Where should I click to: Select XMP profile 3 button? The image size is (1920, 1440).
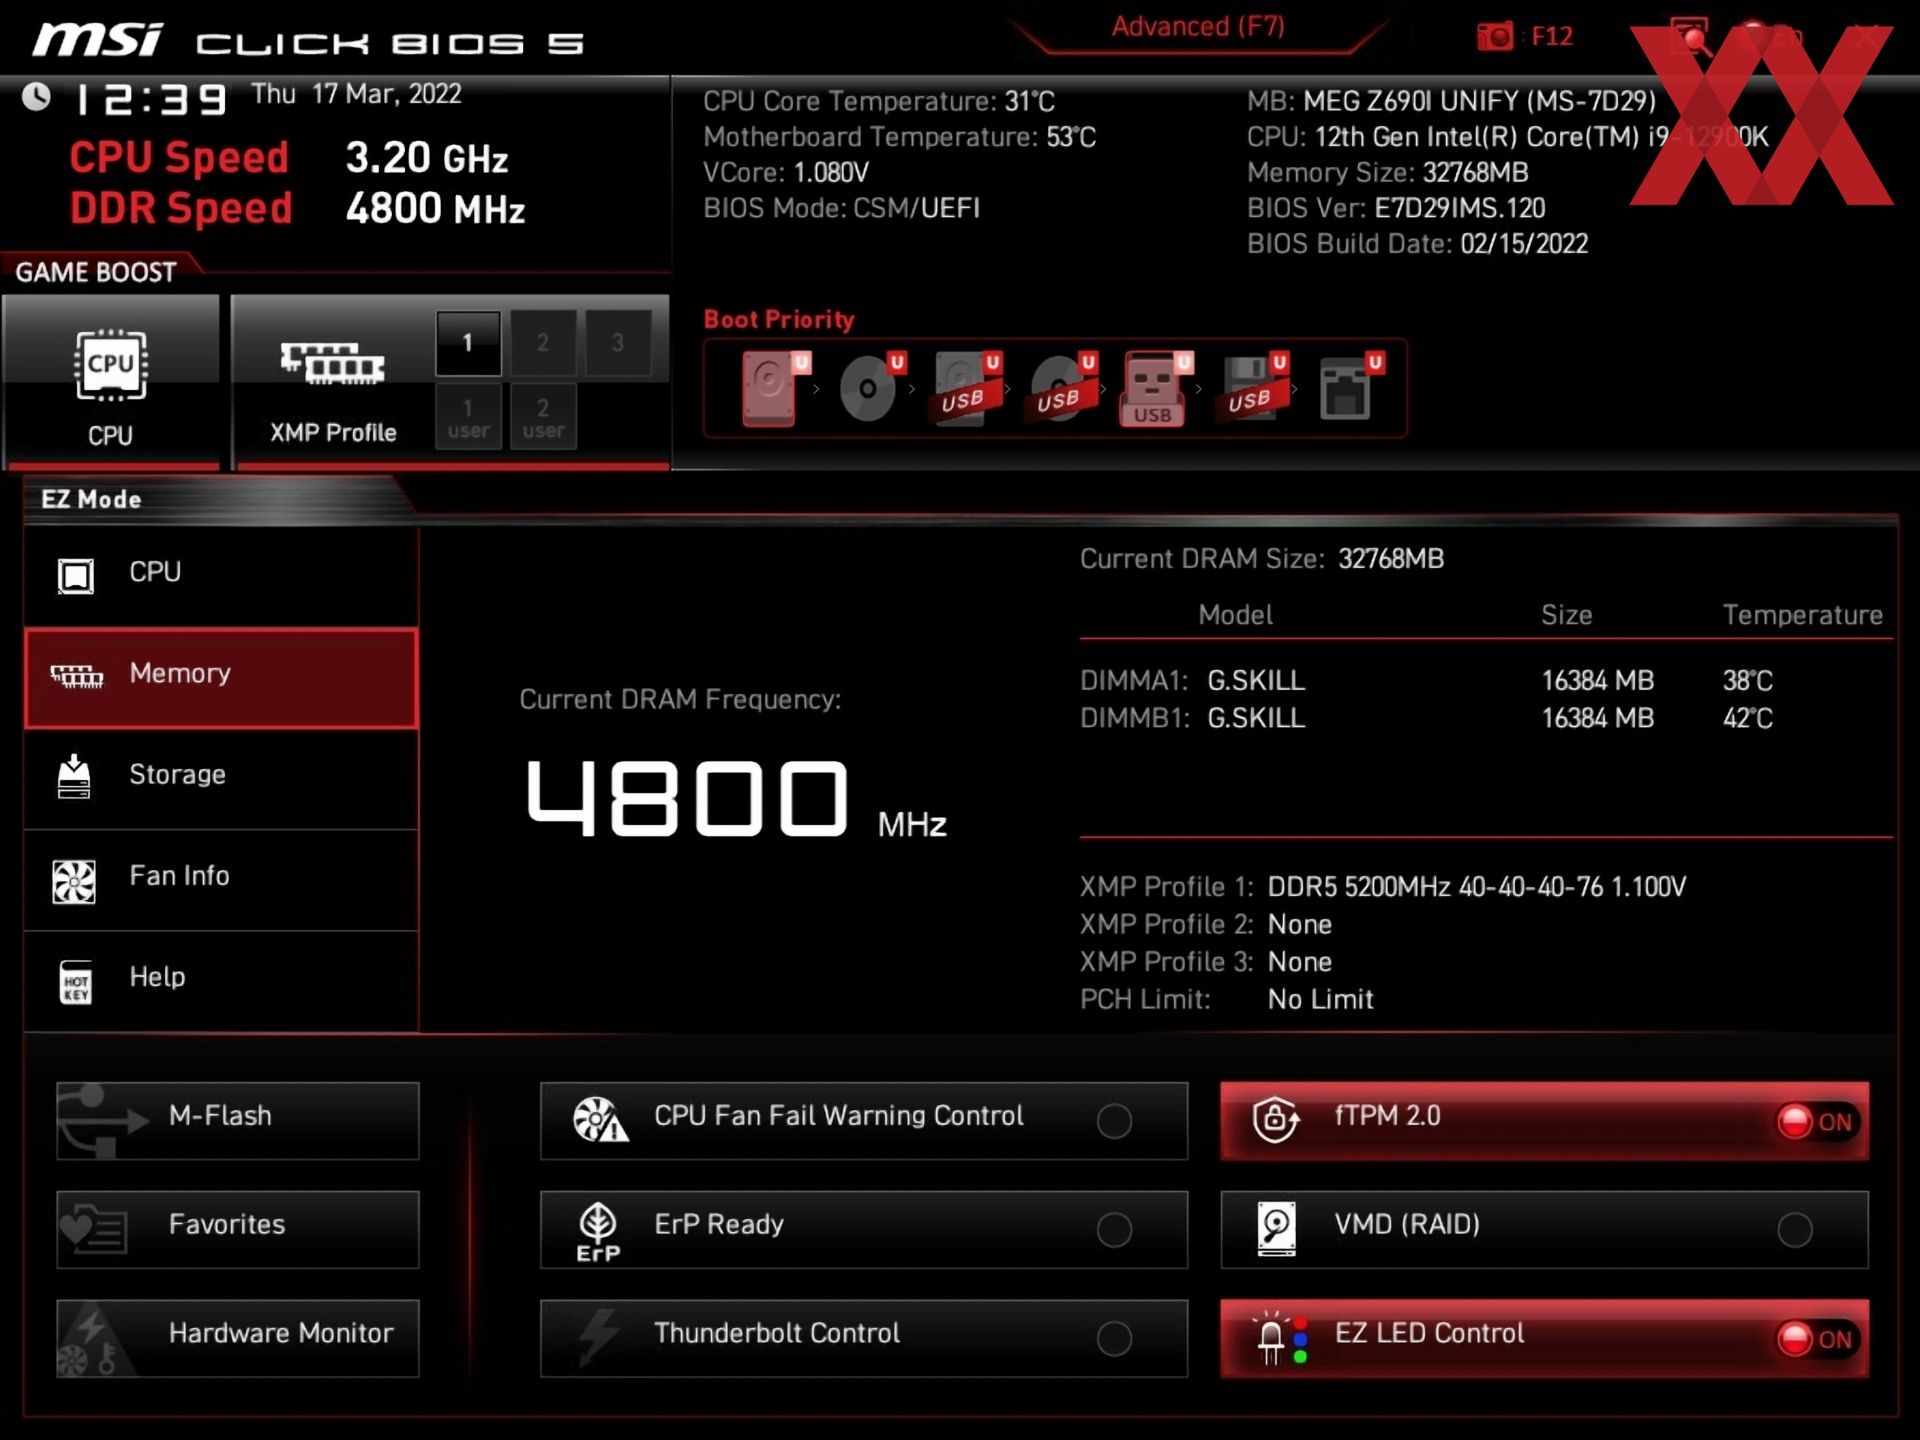(618, 343)
